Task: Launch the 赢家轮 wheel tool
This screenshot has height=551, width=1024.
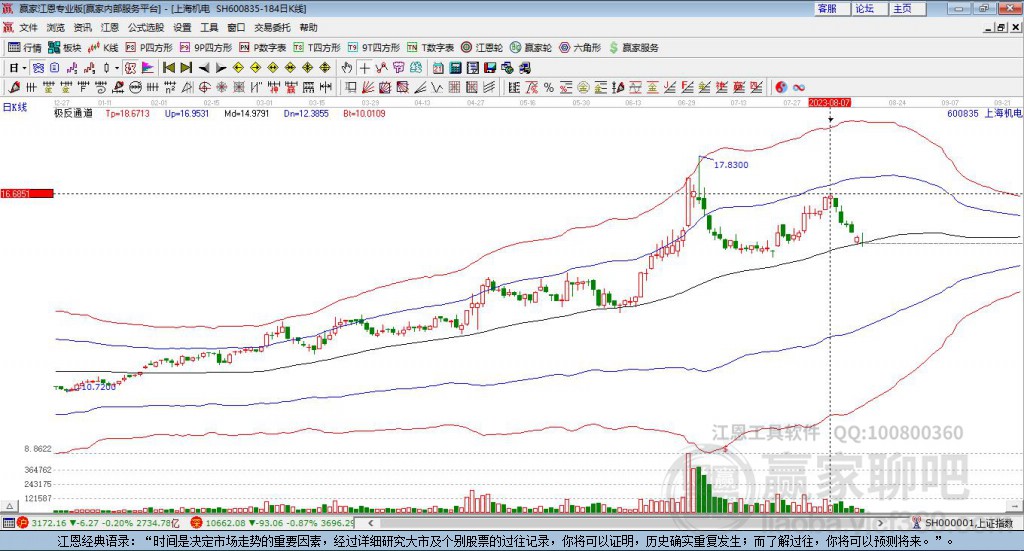Action: (x=531, y=48)
